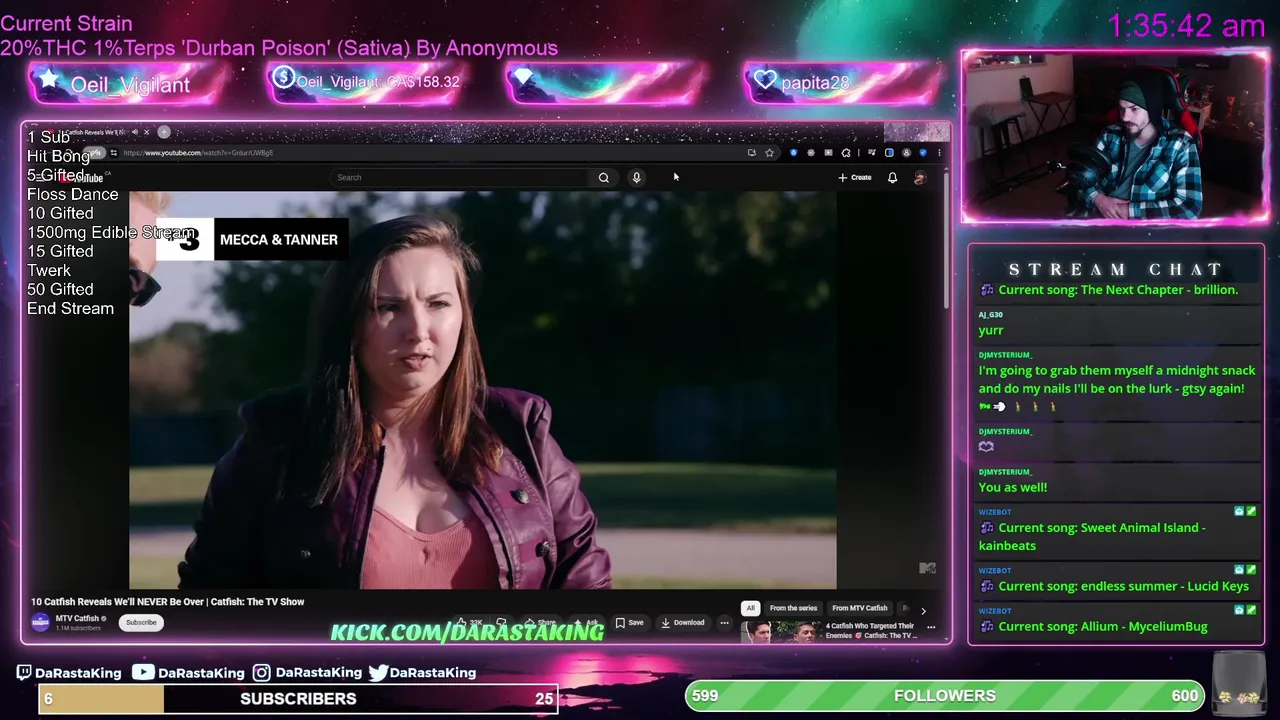Click the papita28 follower alert label
Viewport: 1280px width, 720px height.
pos(814,83)
